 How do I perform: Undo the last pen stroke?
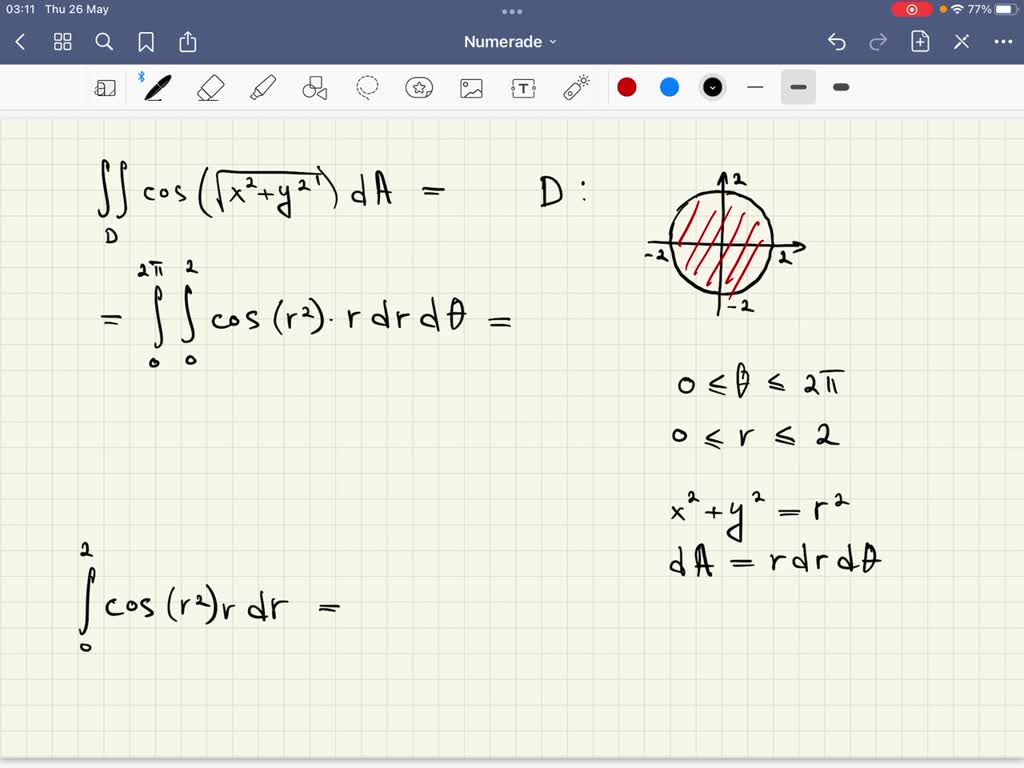[837, 41]
